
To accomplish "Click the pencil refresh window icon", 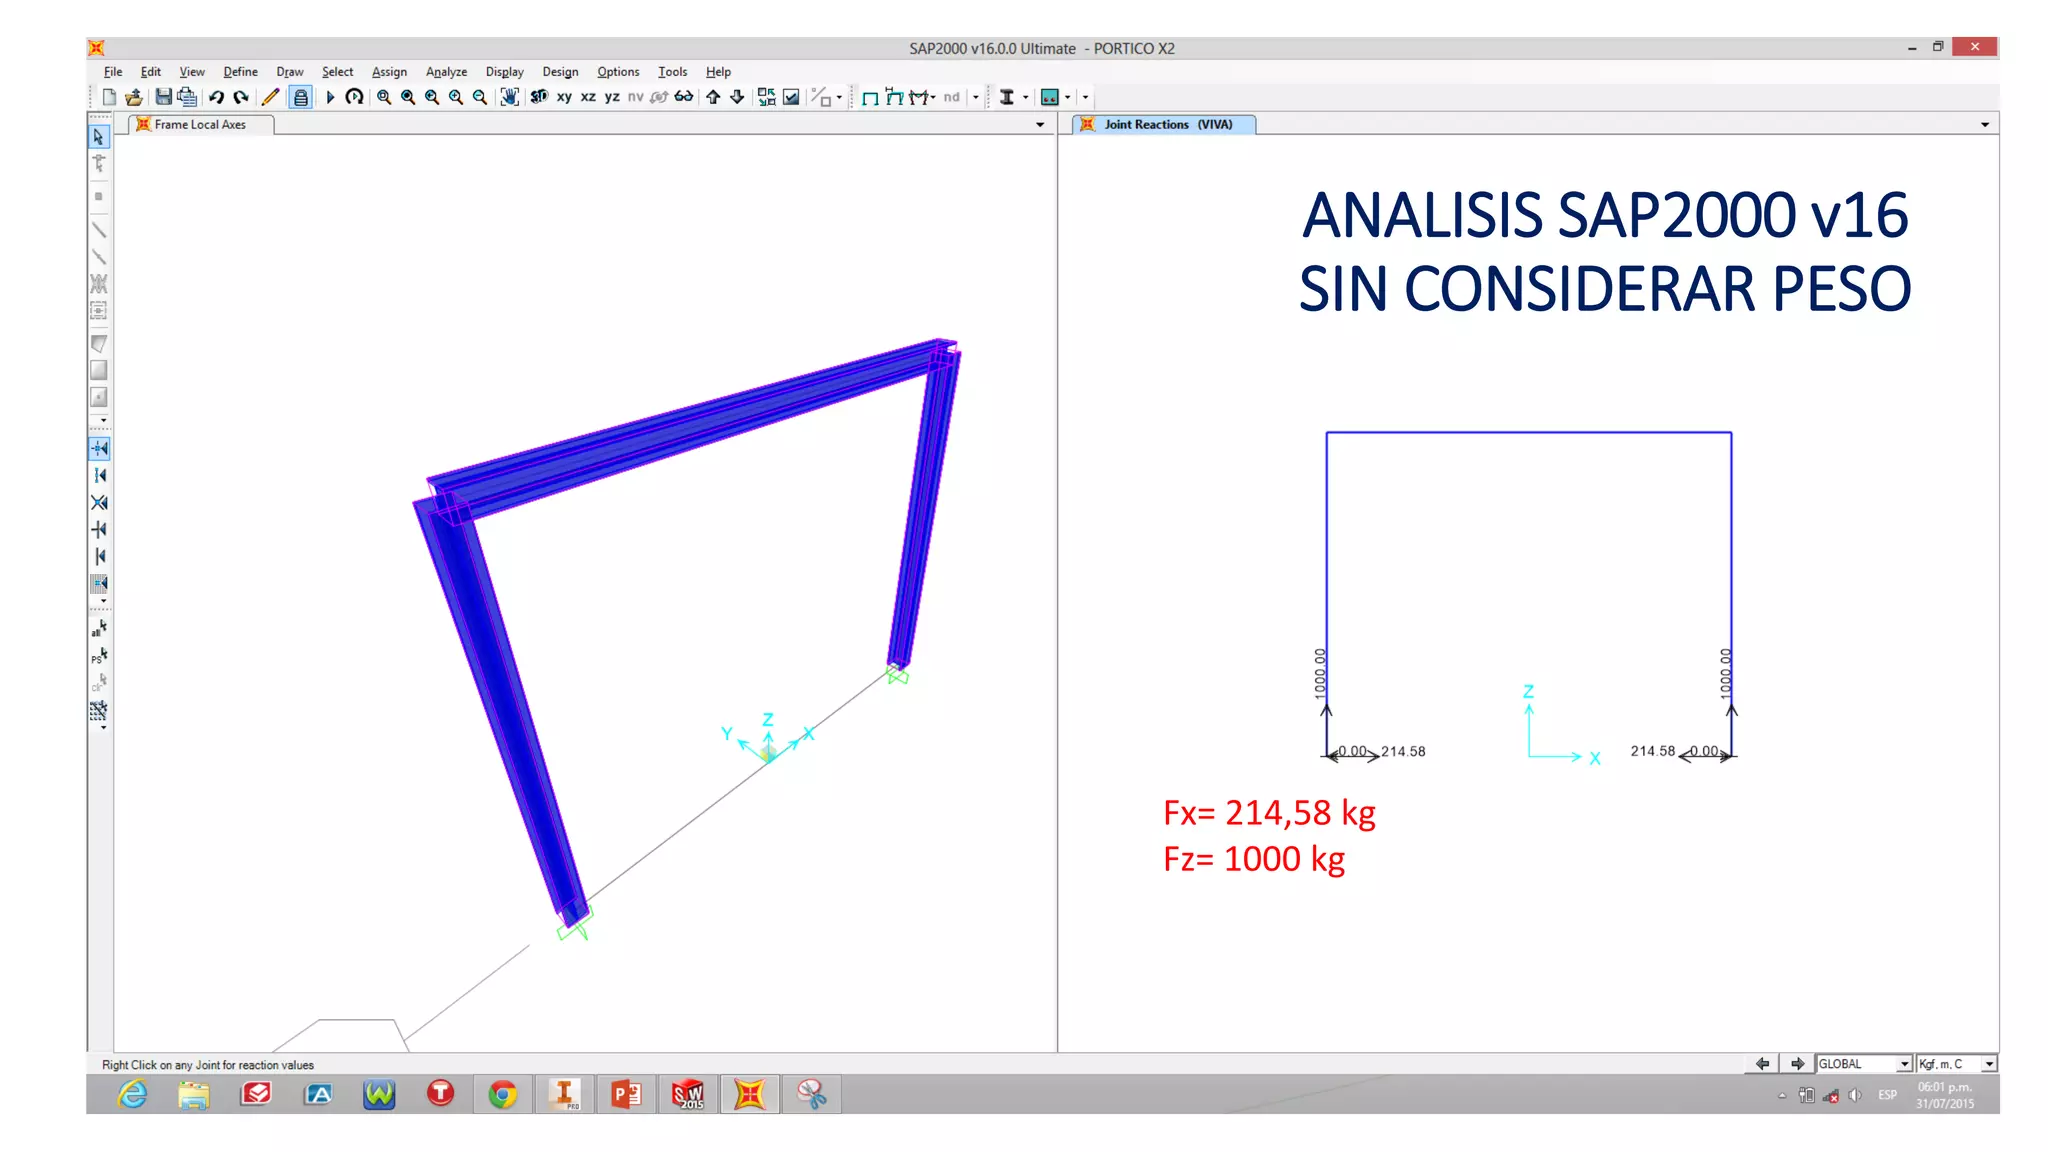I will 270,97.
